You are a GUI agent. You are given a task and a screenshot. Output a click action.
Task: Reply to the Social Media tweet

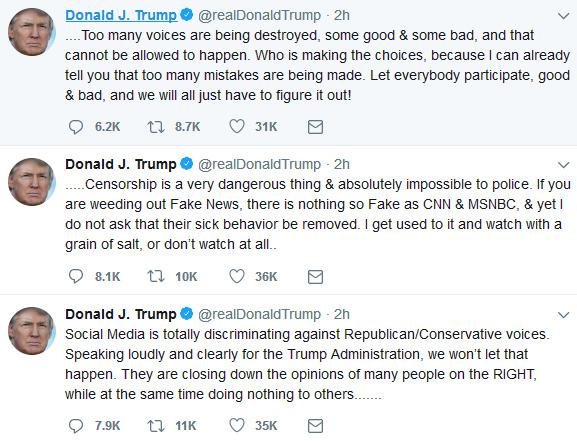tap(76, 426)
